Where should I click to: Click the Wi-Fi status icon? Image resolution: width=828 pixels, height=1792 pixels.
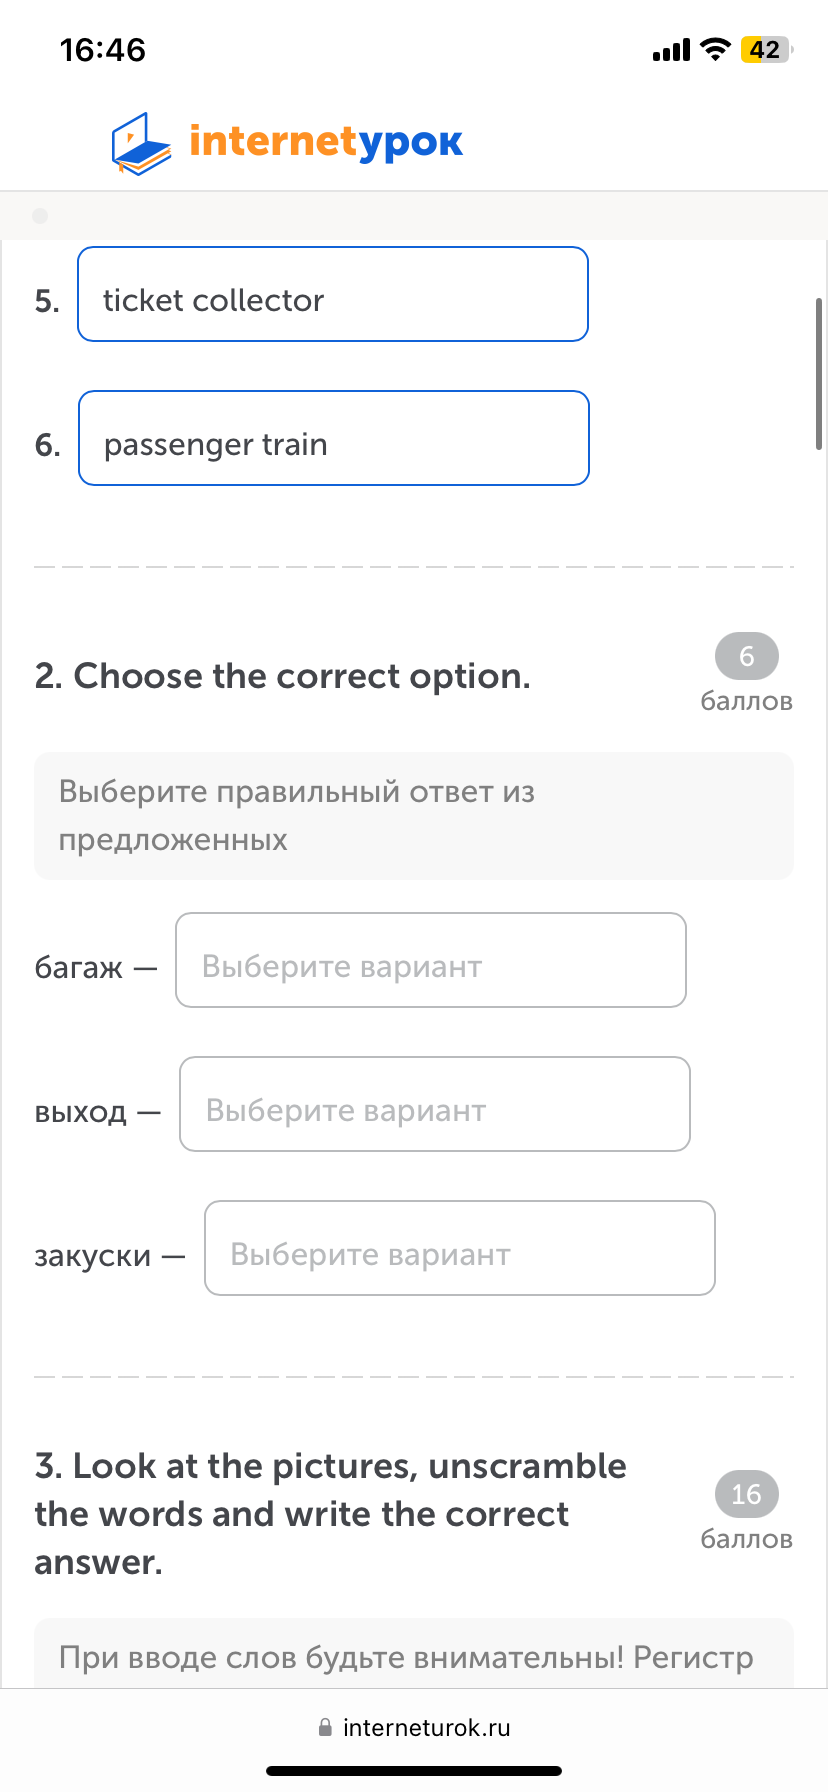pos(715,49)
